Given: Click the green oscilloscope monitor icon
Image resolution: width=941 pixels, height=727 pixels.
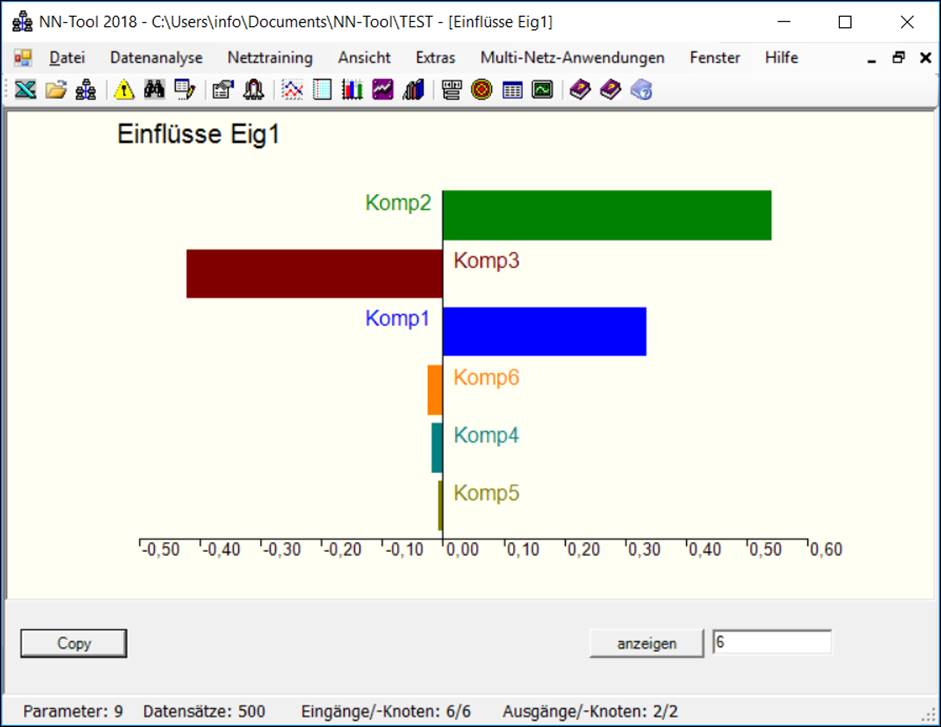Looking at the screenshot, I should click(x=541, y=90).
